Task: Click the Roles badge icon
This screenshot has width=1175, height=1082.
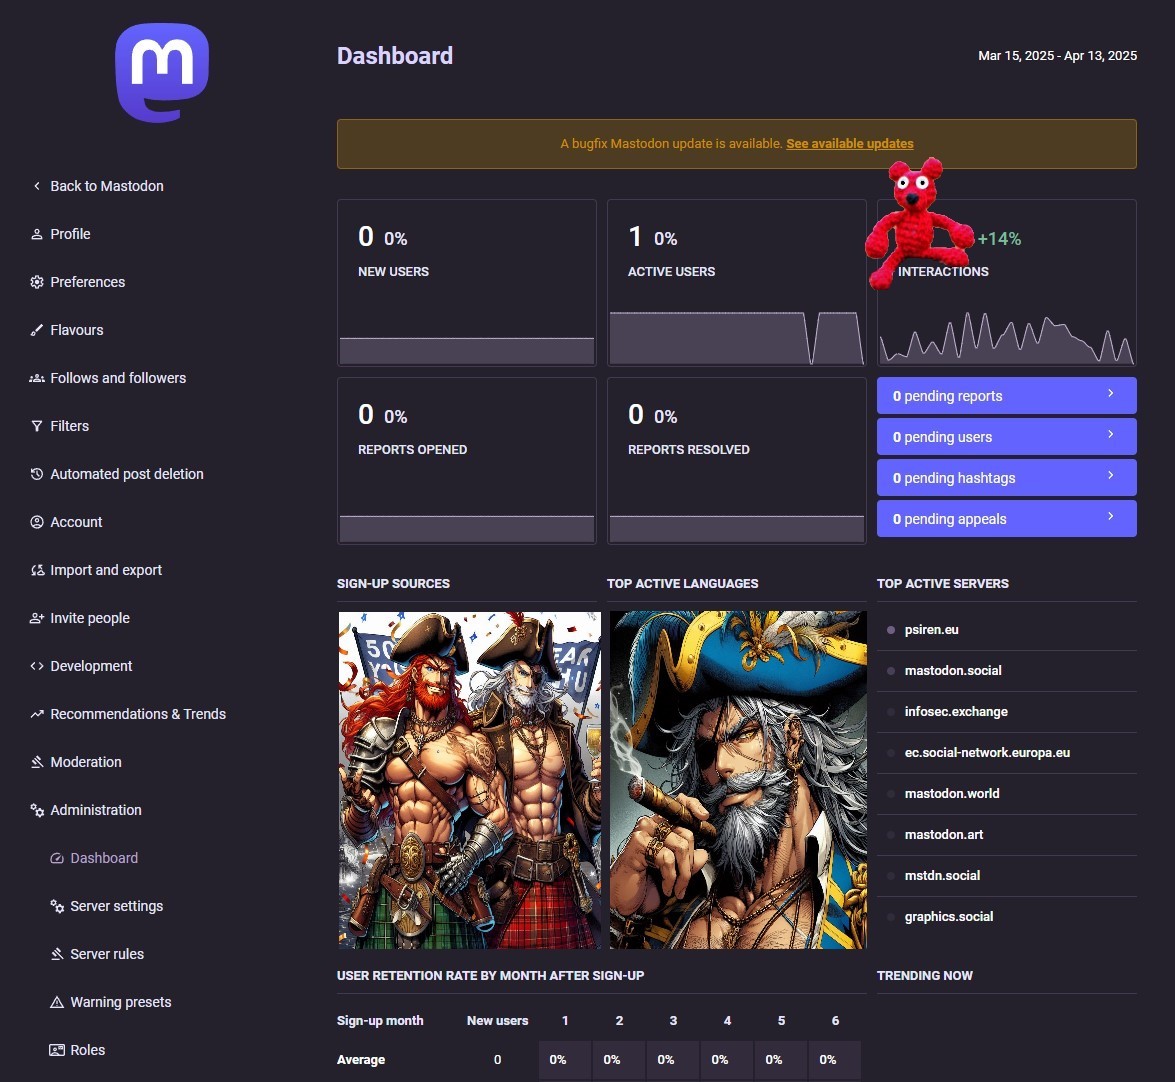Action: [x=57, y=1050]
